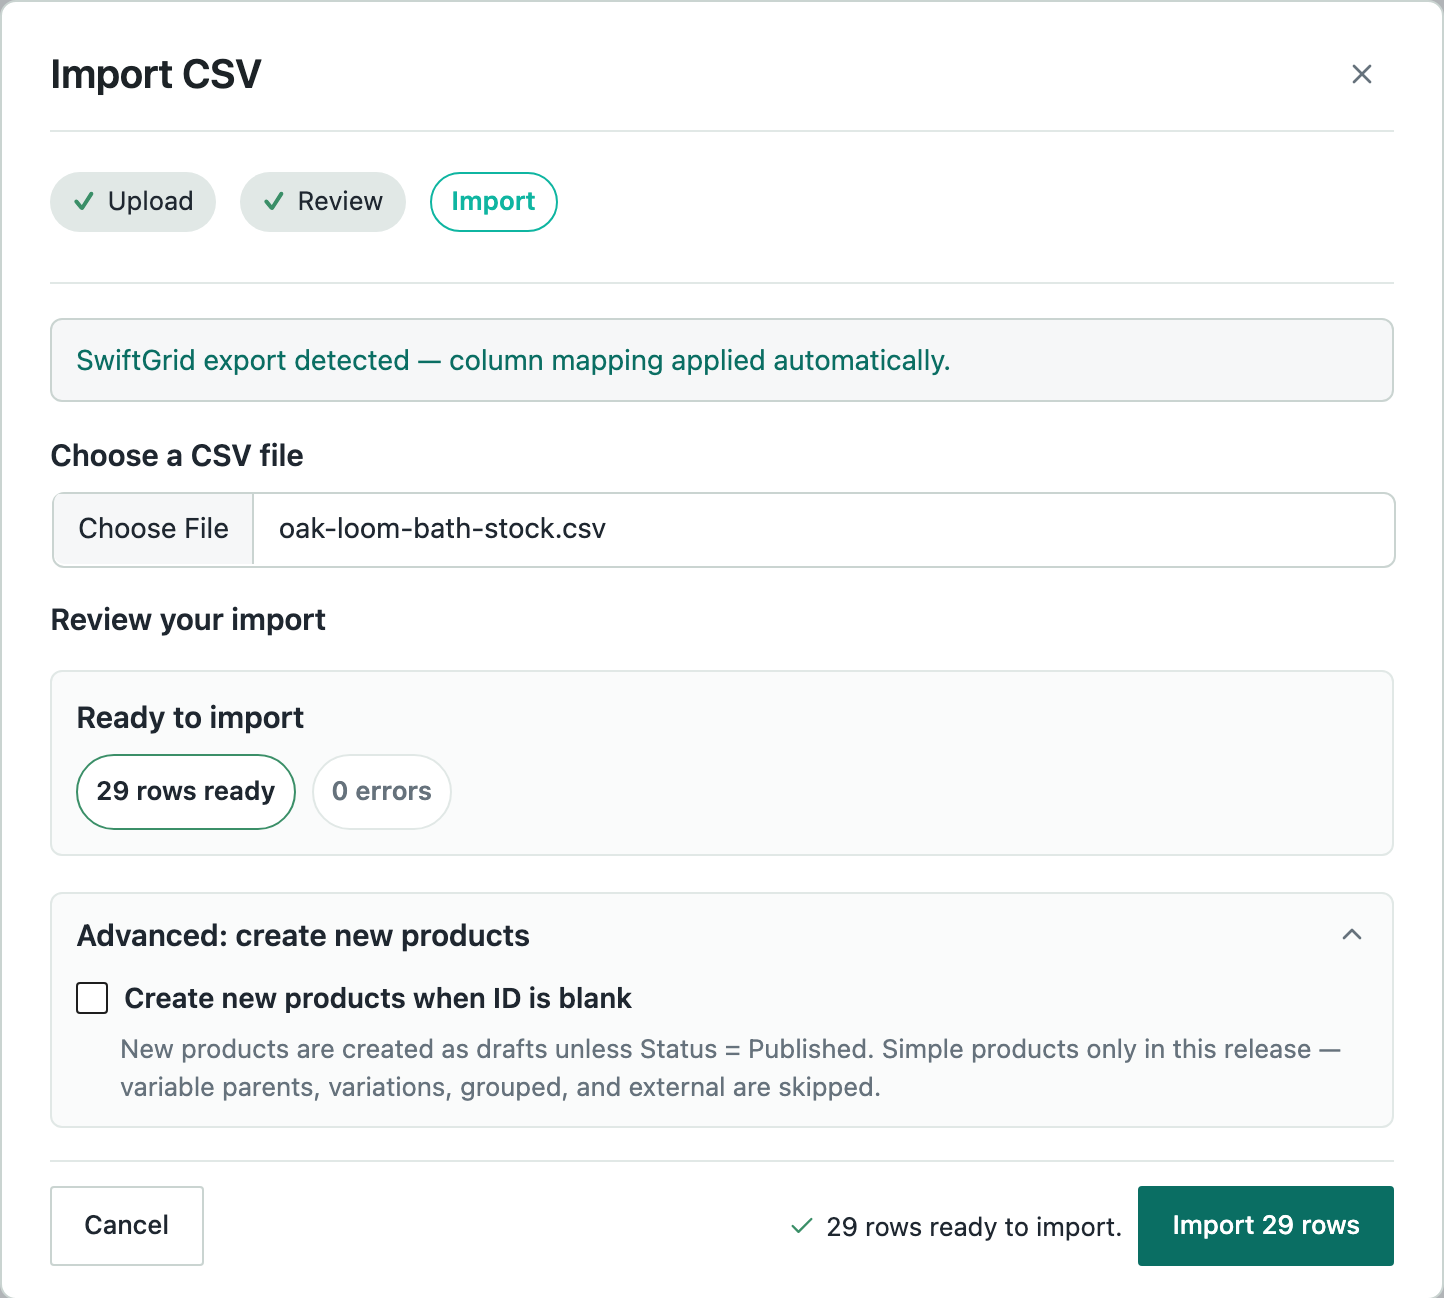Click the Choose File button
Viewport: 1444px width, 1298px height.
coord(154,529)
